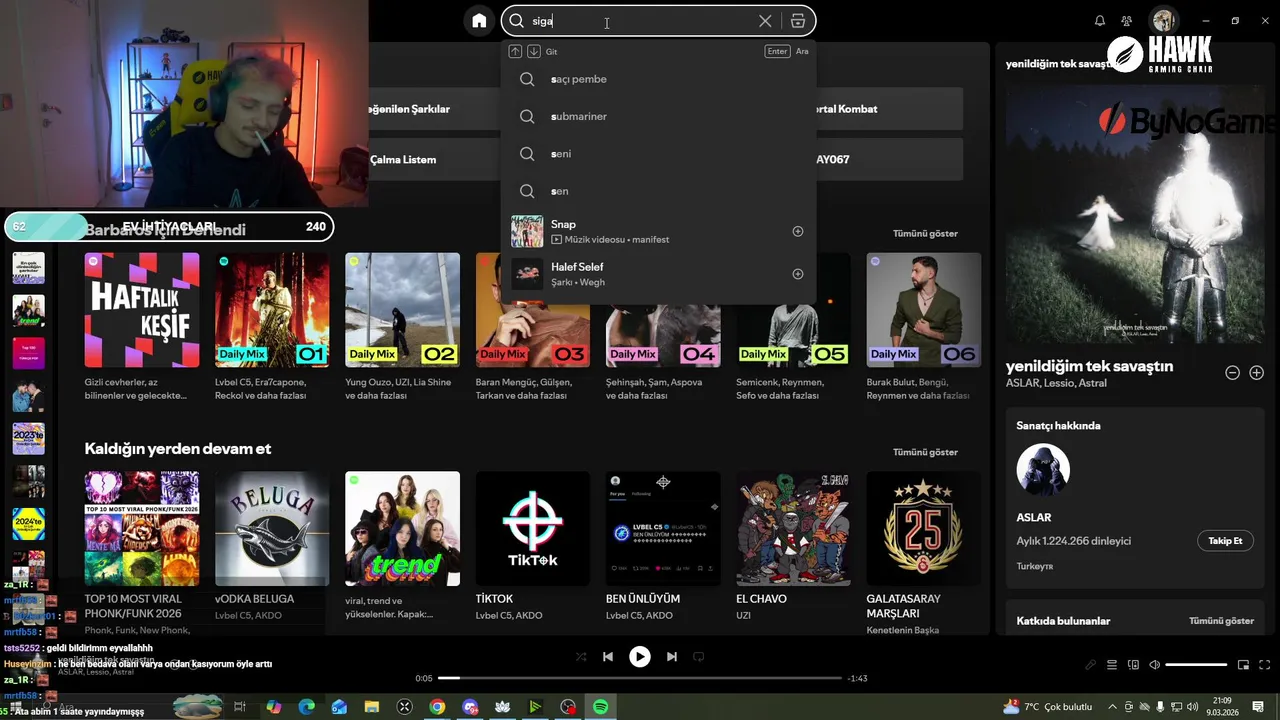Open the Haftalık Keşif playlist cover
The image size is (1280, 720).
point(142,310)
